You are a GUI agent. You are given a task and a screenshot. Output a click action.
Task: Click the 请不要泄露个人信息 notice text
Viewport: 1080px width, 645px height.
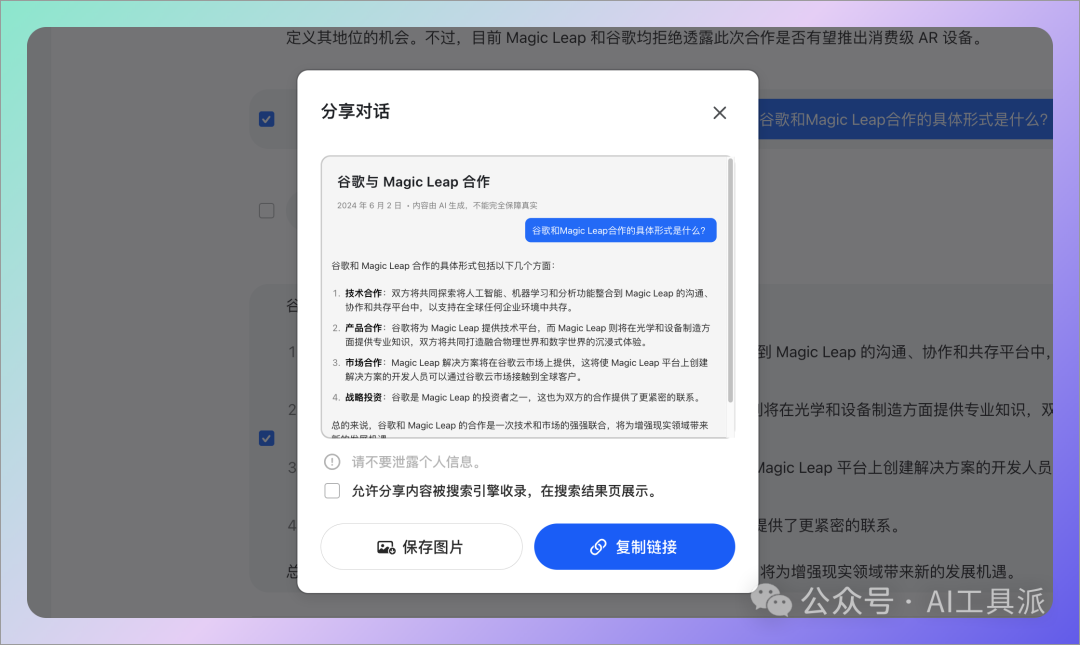(417, 462)
